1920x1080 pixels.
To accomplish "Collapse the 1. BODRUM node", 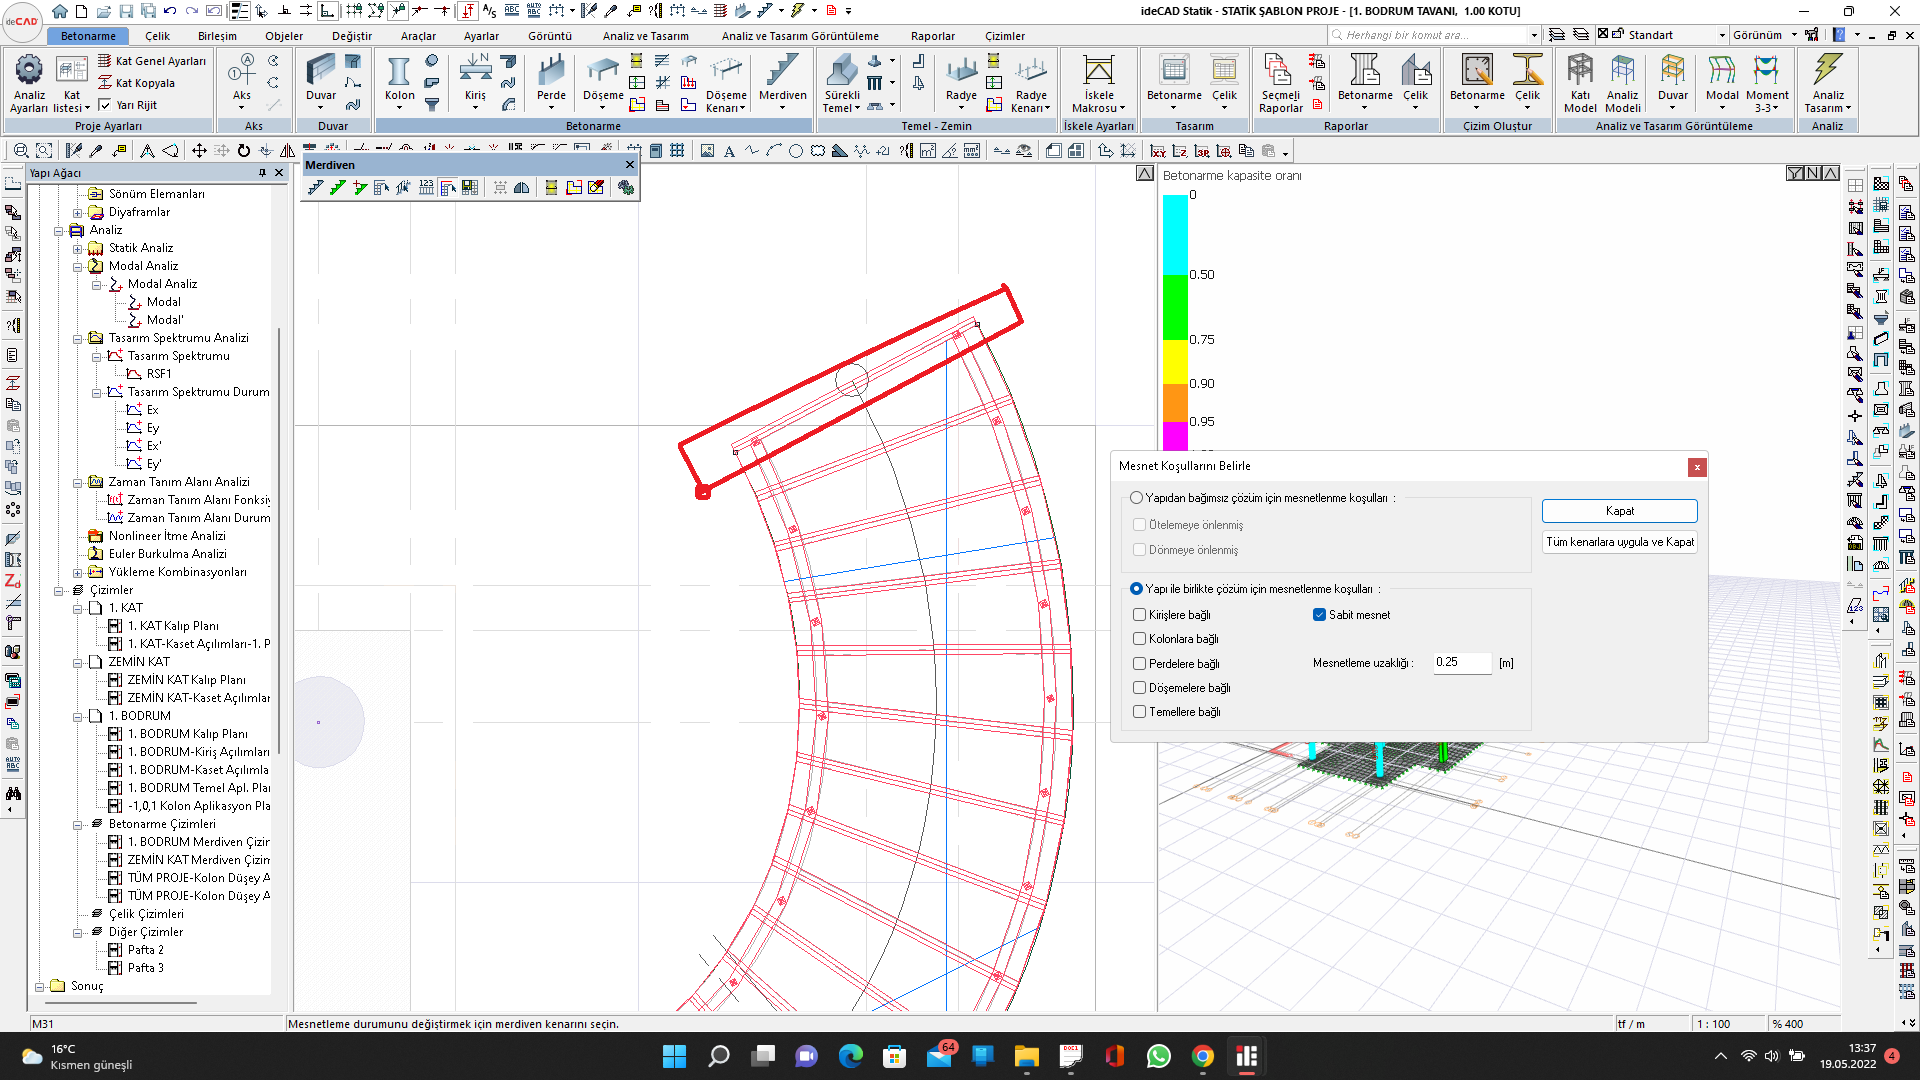I will click(x=77, y=717).
